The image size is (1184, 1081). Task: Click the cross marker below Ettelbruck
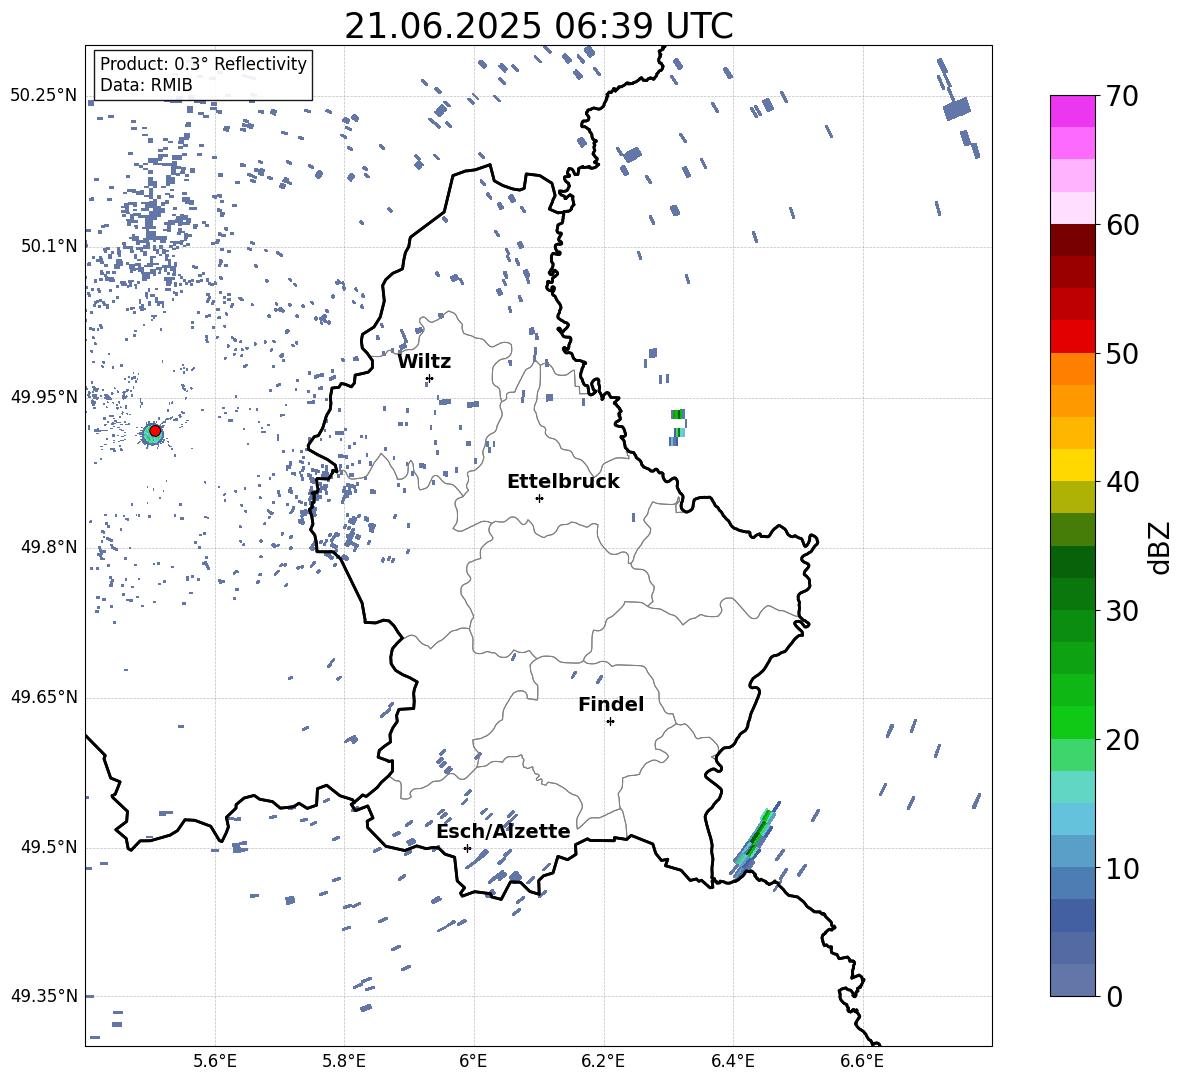[539, 498]
